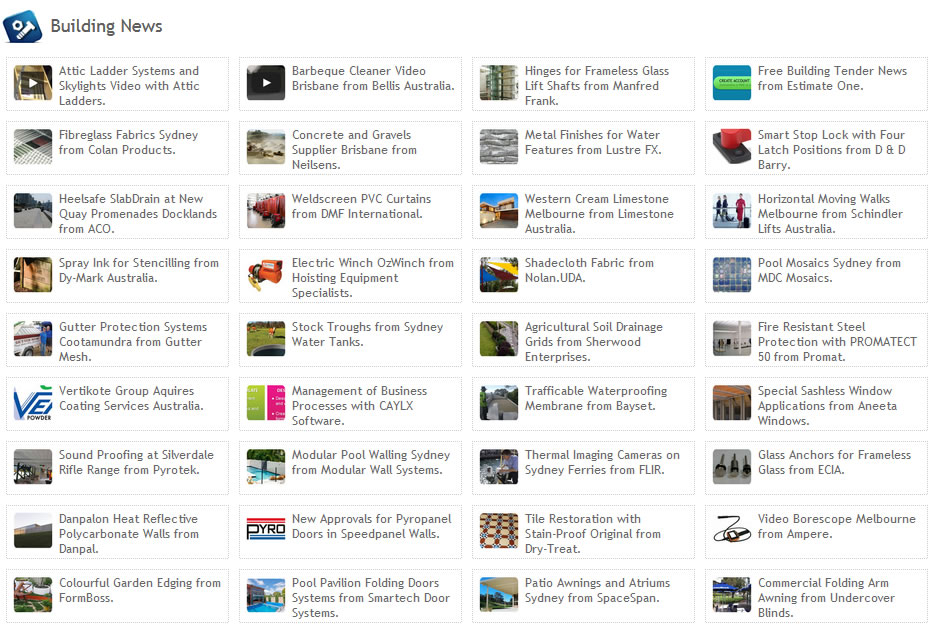Image resolution: width=933 pixels, height=634 pixels.
Task: Open the red Smart Stop Lock thumbnail
Action: pyautogui.click(x=732, y=147)
